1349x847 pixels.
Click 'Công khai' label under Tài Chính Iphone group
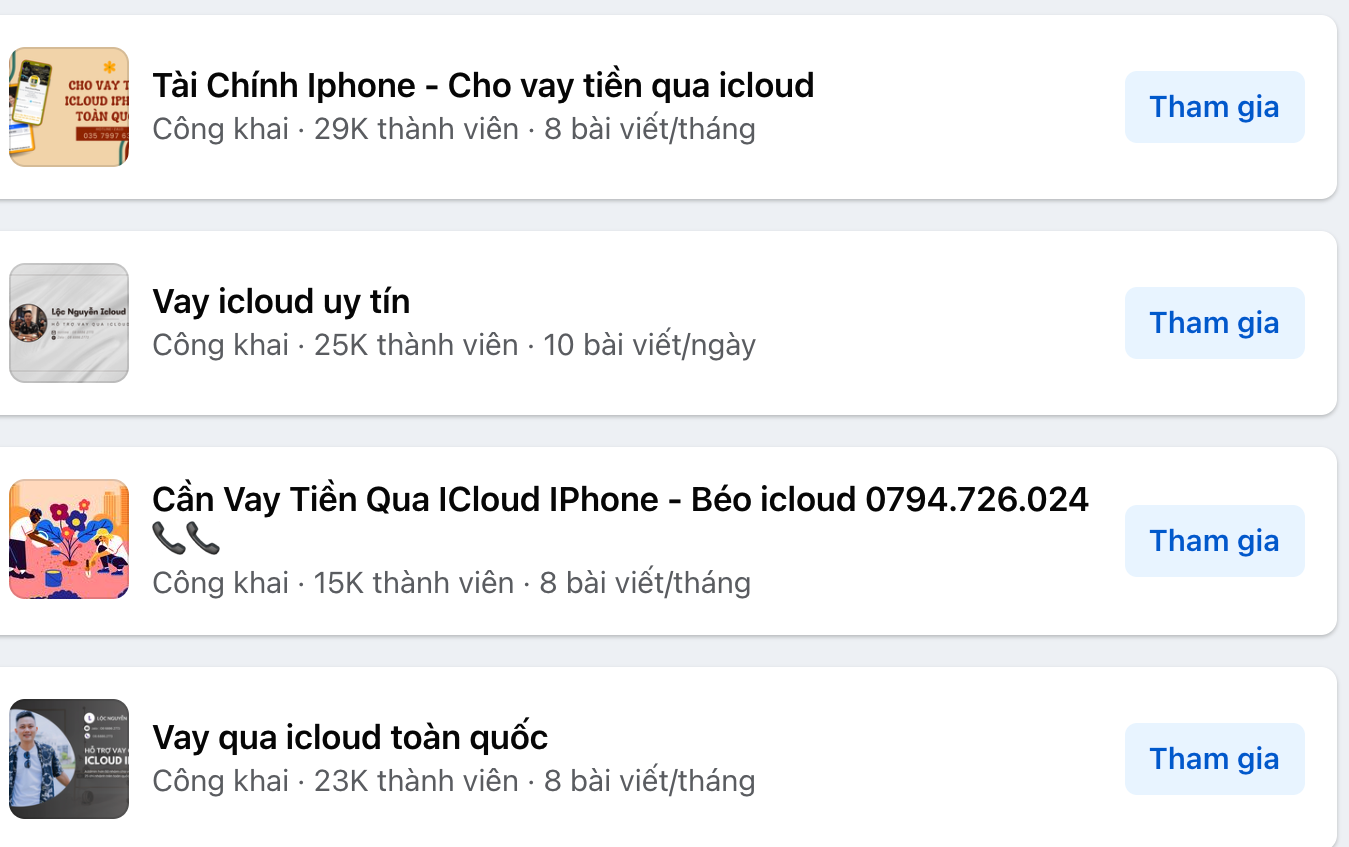coord(221,129)
